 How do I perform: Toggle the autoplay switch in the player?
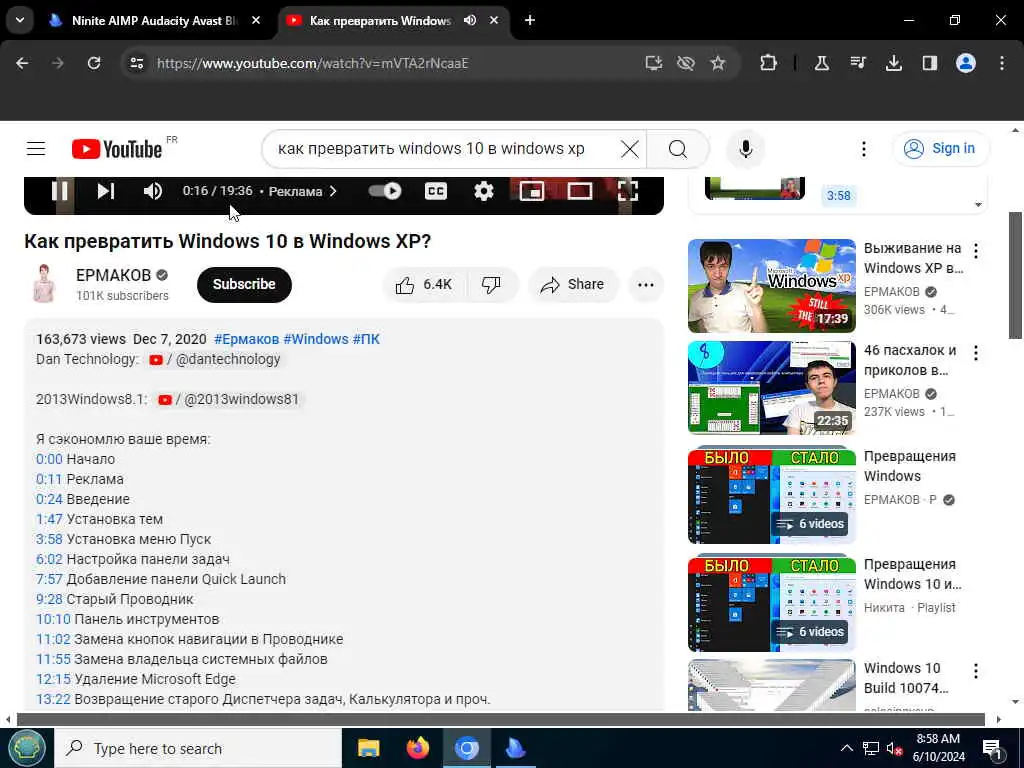pyautogui.click(x=385, y=191)
